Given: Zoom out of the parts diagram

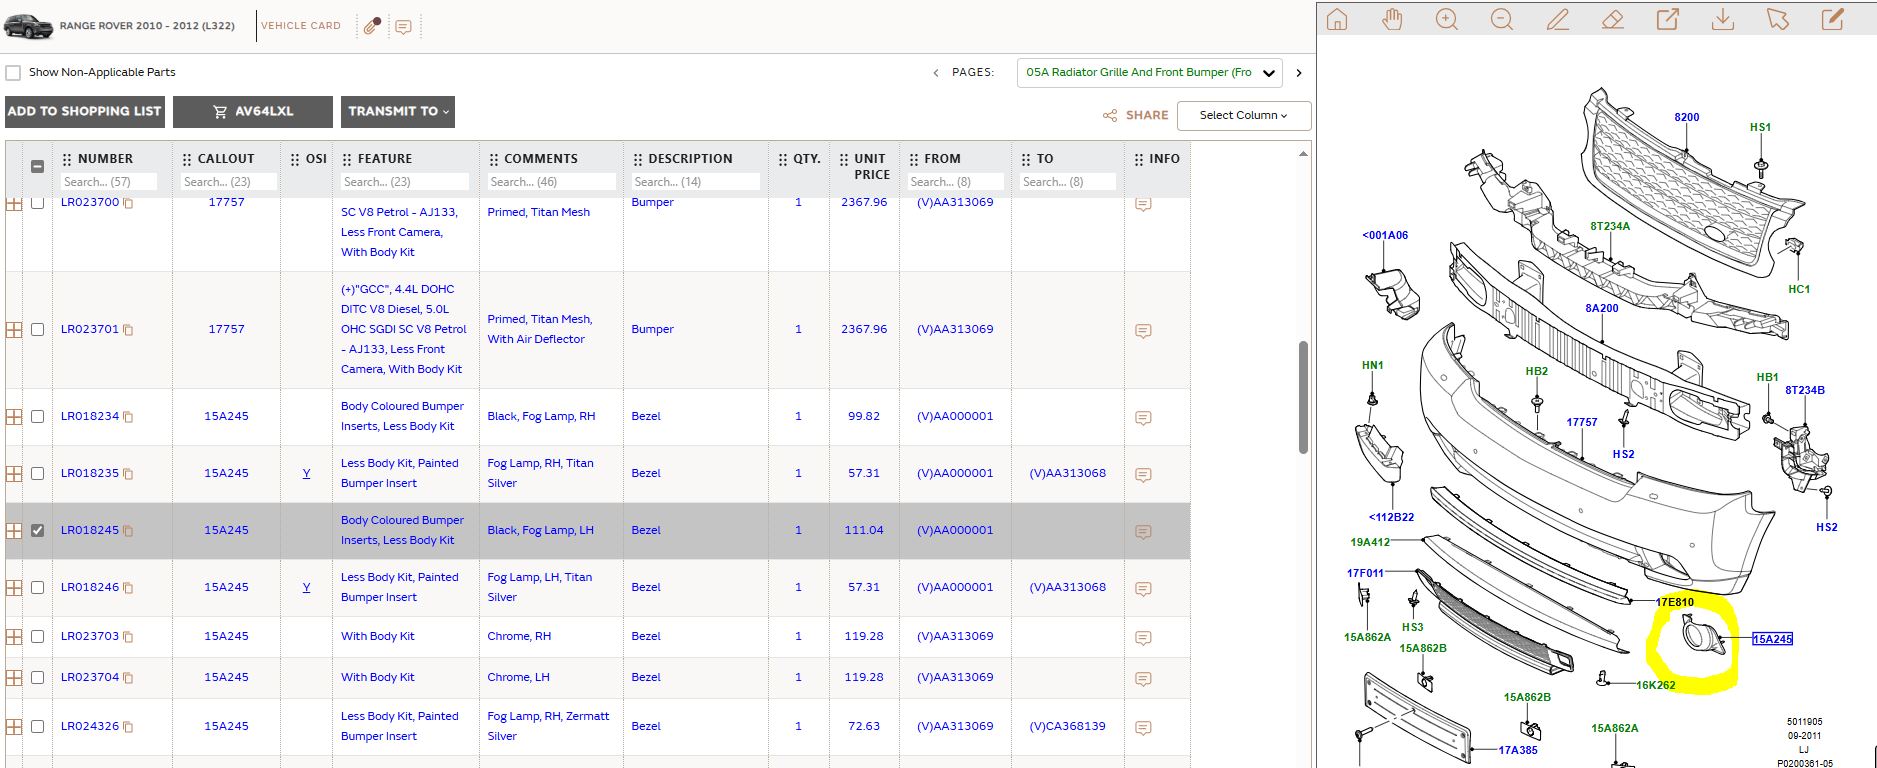Looking at the screenshot, I should 1502,20.
